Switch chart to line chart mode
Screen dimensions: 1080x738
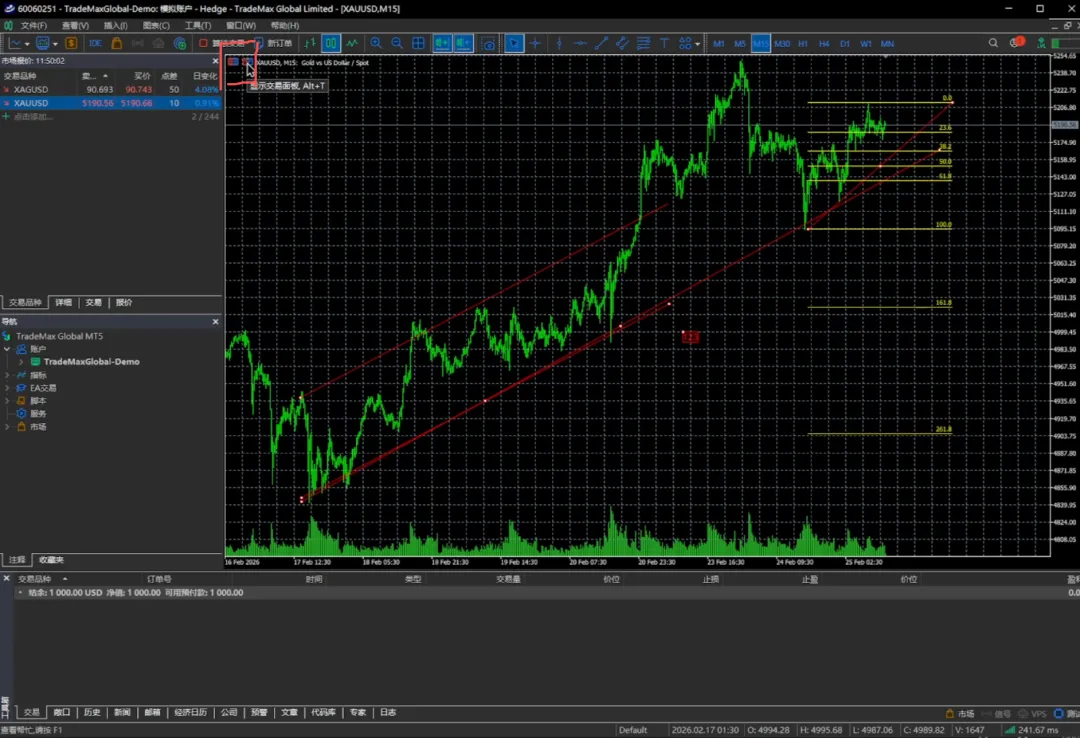click(x=352, y=43)
